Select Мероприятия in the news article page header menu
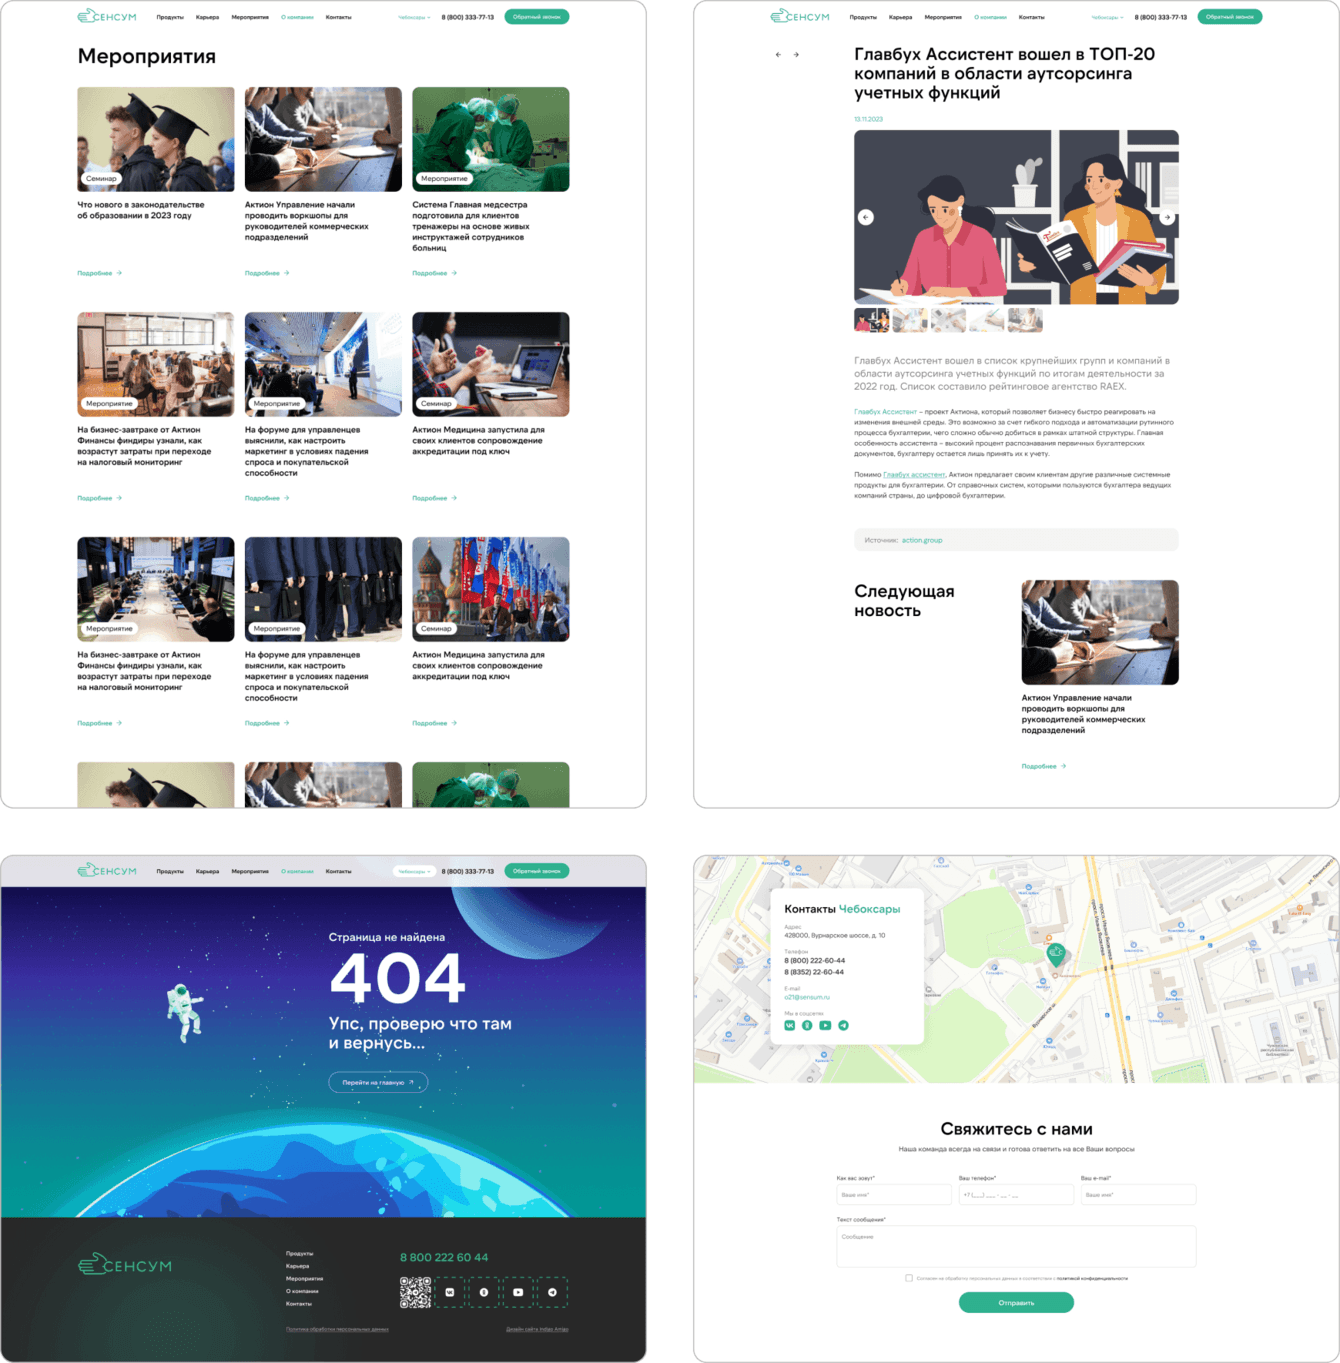This screenshot has width=1340, height=1363. (x=943, y=17)
